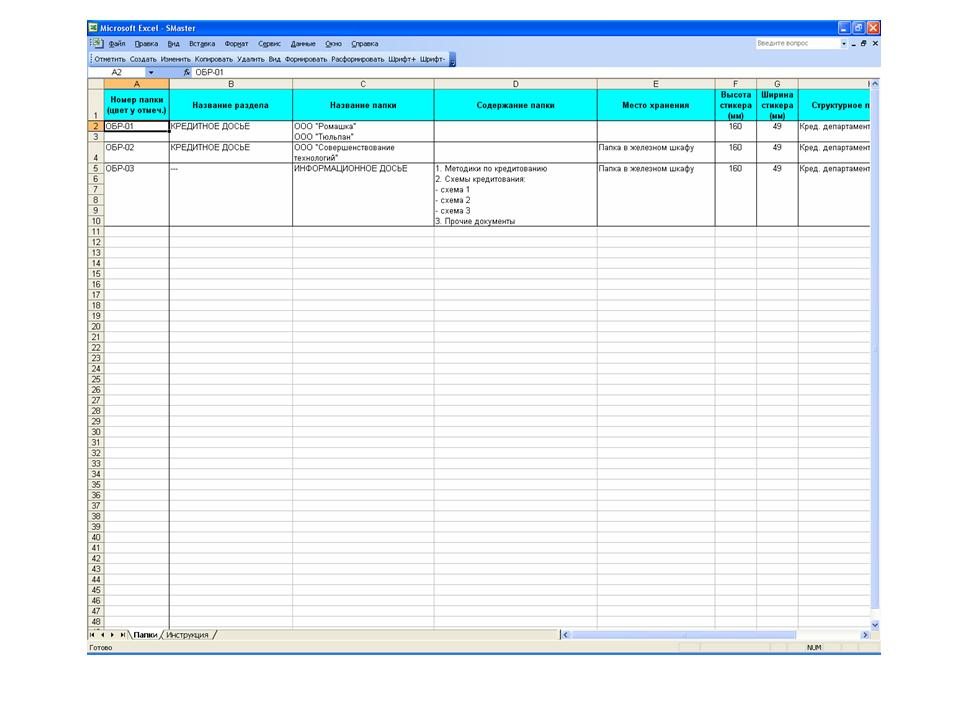Click the Вид button on SMaster toolbar

point(274,59)
